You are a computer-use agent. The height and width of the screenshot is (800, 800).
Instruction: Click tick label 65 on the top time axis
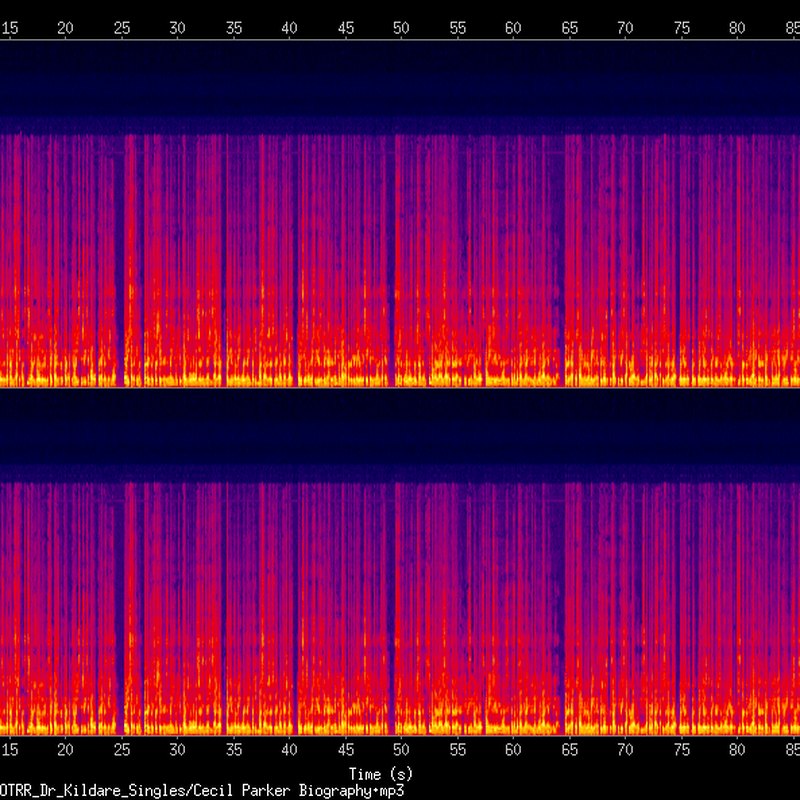click(x=570, y=28)
